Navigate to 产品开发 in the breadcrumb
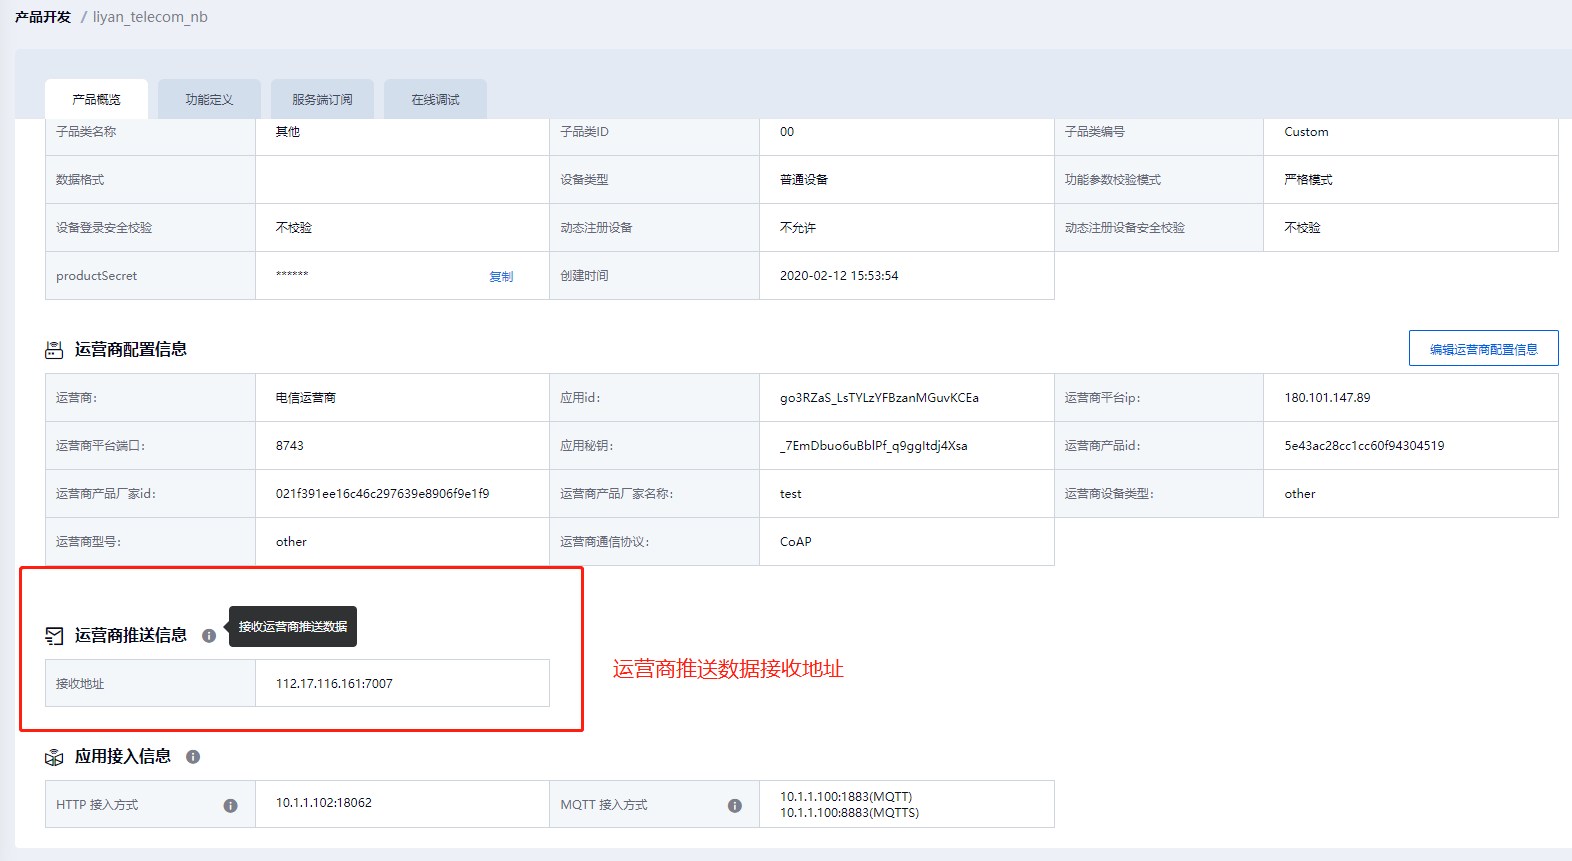The width and height of the screenshot is (1572, 861). (43, 17)
